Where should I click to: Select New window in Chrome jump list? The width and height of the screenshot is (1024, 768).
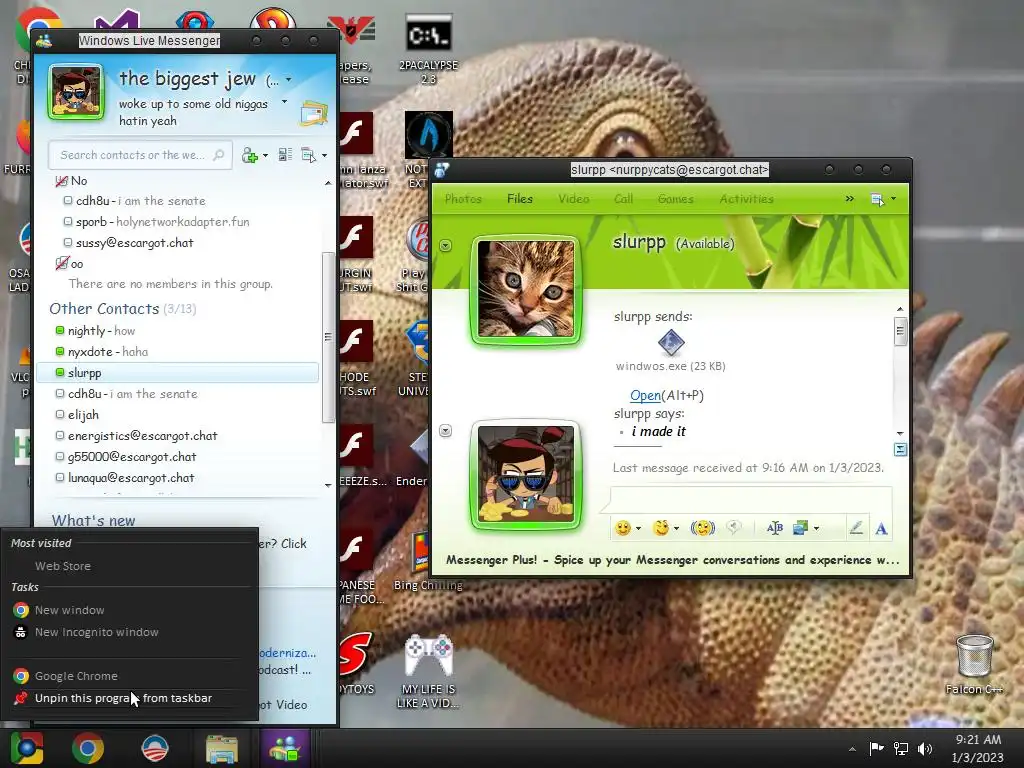(131, 610)
